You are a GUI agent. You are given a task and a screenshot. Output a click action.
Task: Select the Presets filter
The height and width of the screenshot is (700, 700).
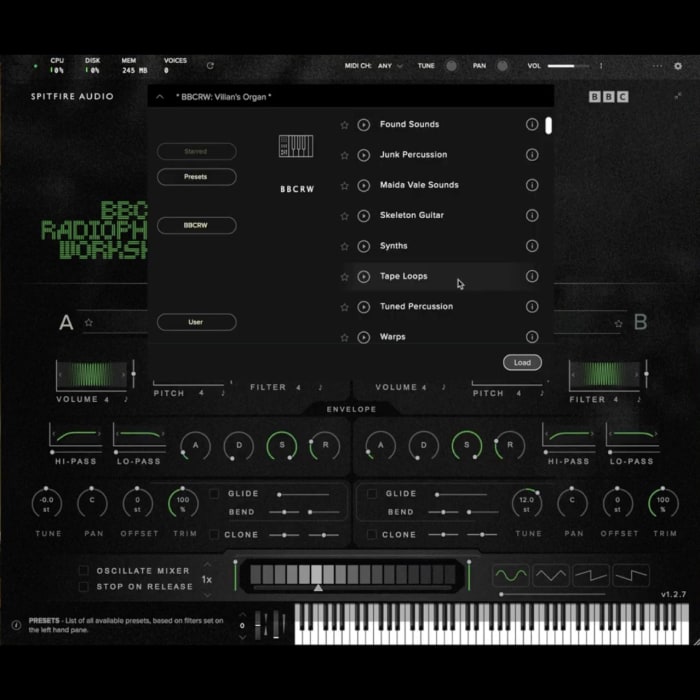(x=196, y=177)
